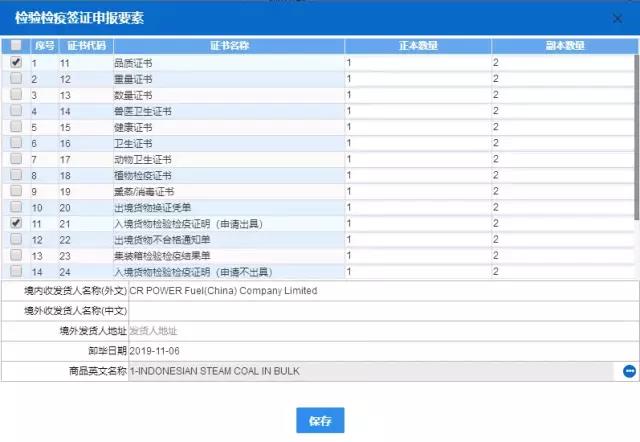Toggle the select-all checkbox in header

(16, 45)
